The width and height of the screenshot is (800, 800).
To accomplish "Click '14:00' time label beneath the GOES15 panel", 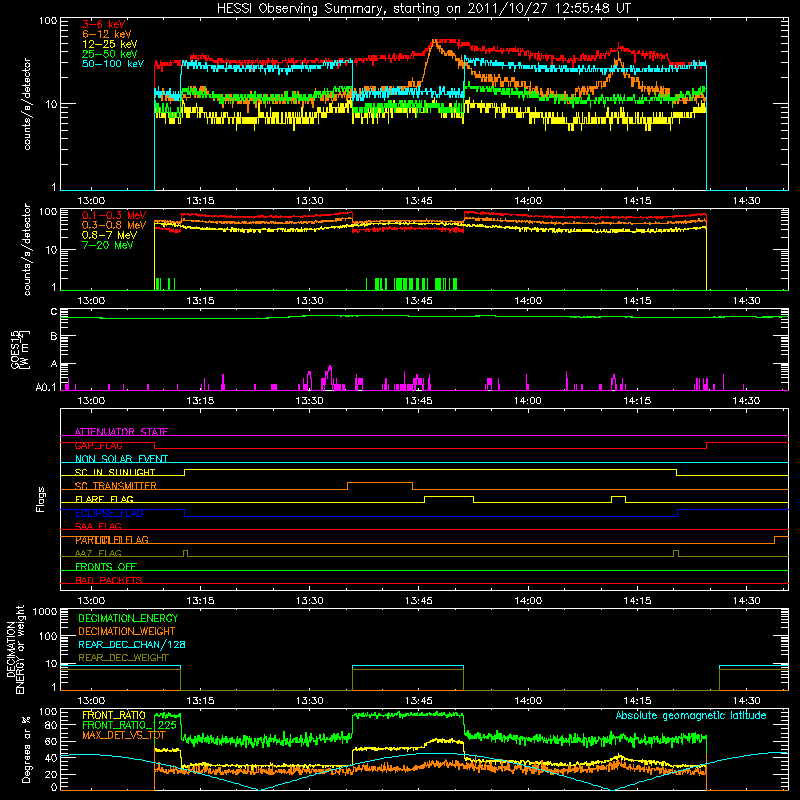I will [528, 401].
